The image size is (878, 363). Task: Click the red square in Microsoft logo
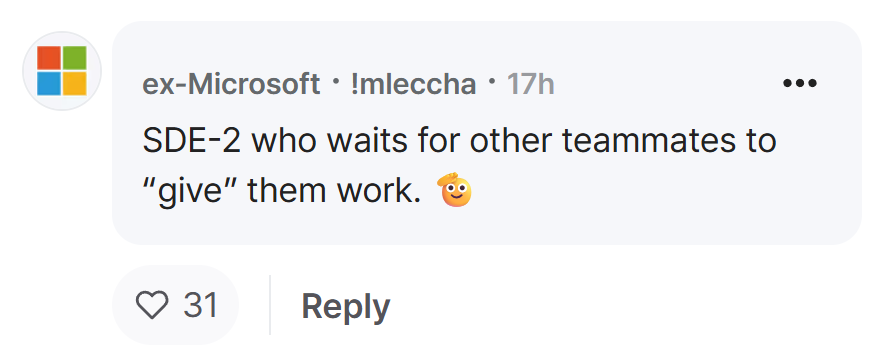(49, 58)
